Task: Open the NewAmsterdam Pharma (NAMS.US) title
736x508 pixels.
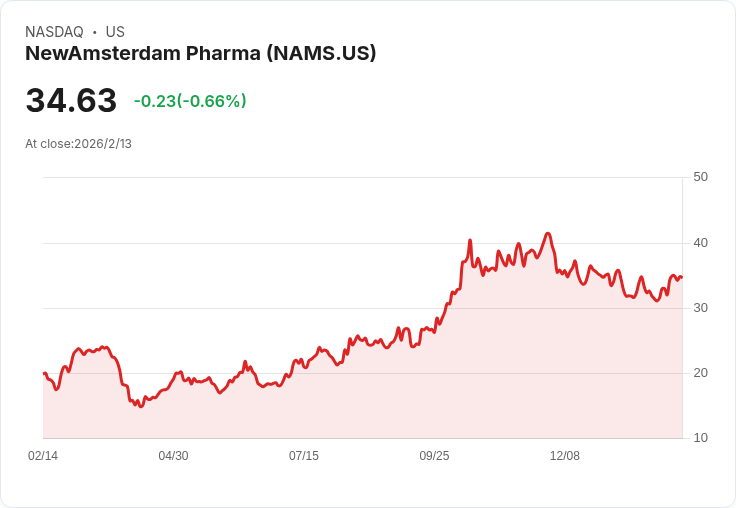Action: (x=200, y=54)
